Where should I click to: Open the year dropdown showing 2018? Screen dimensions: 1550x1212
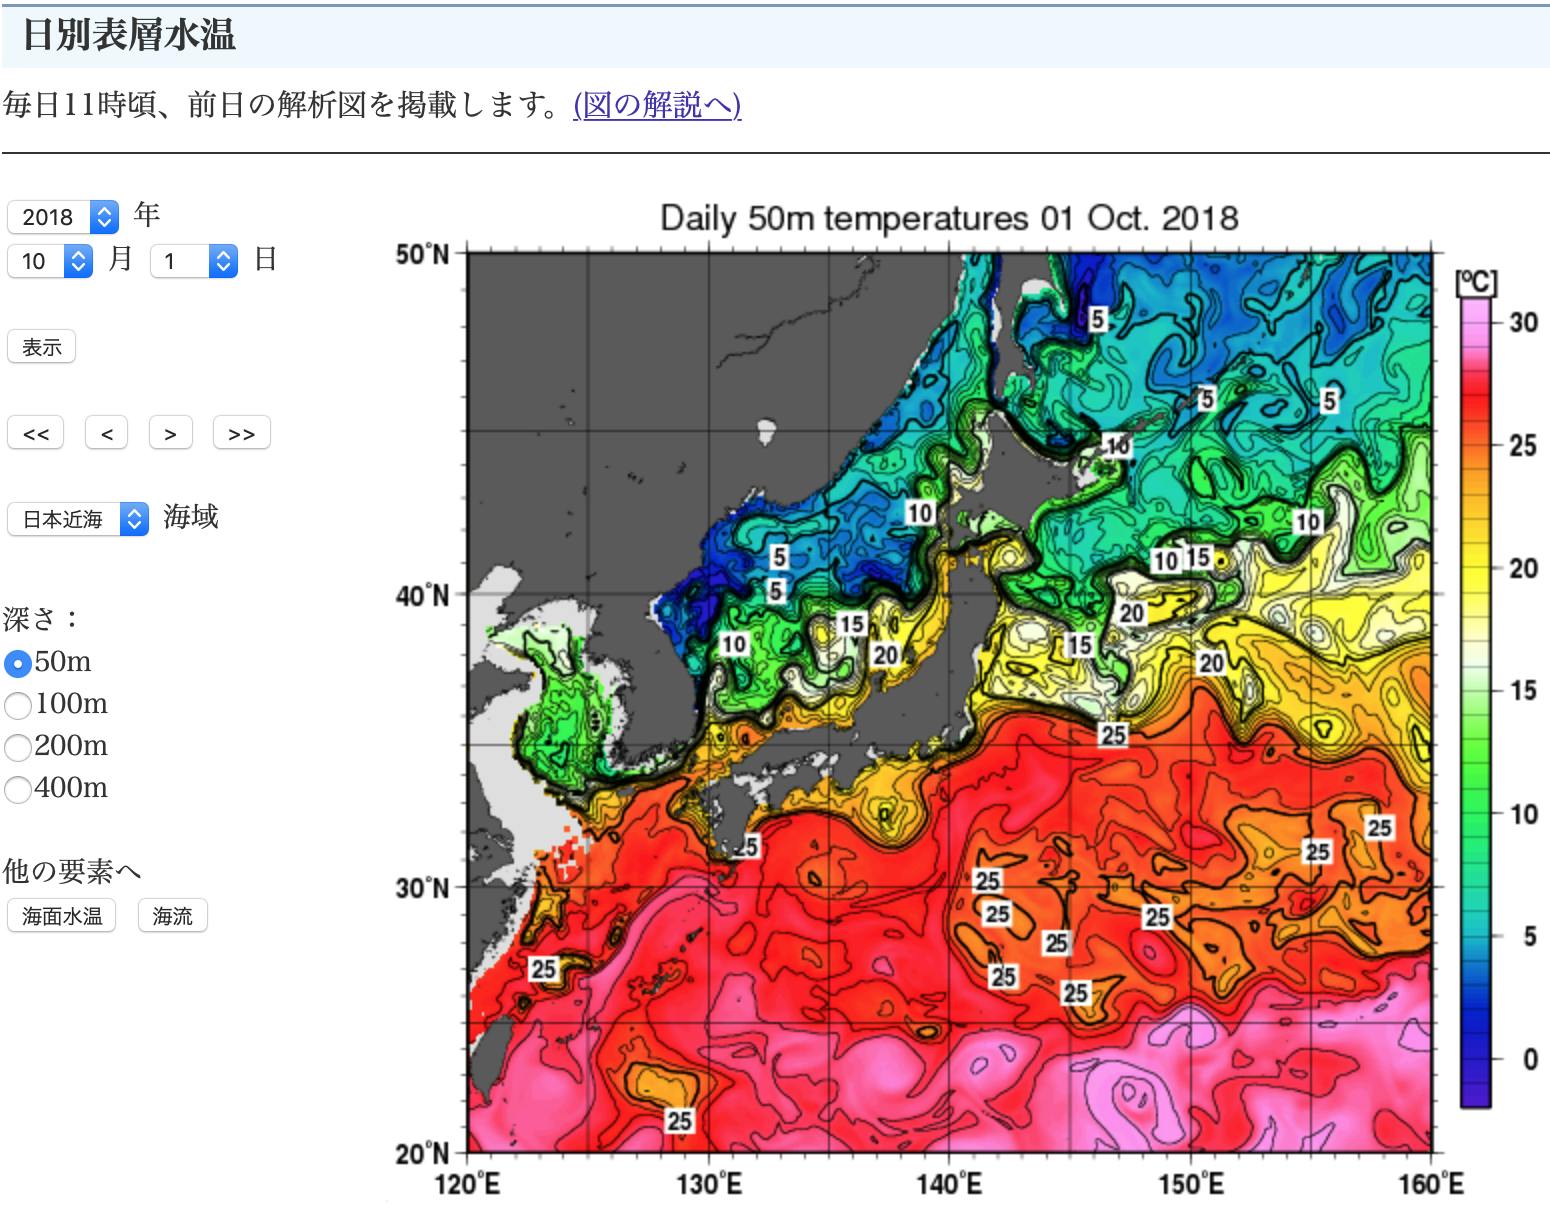tap(62, 217)
